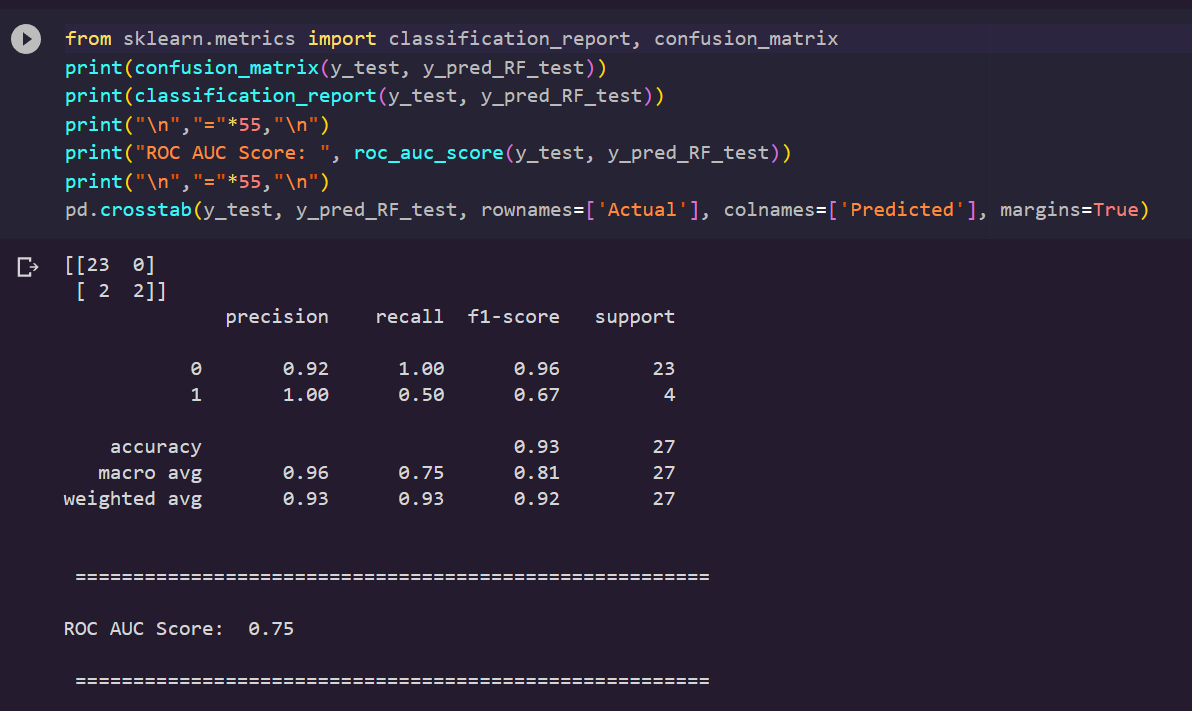Click the accuracy value 0.93 in f1-score column
Screen dimensions: 1192x711
537,446
